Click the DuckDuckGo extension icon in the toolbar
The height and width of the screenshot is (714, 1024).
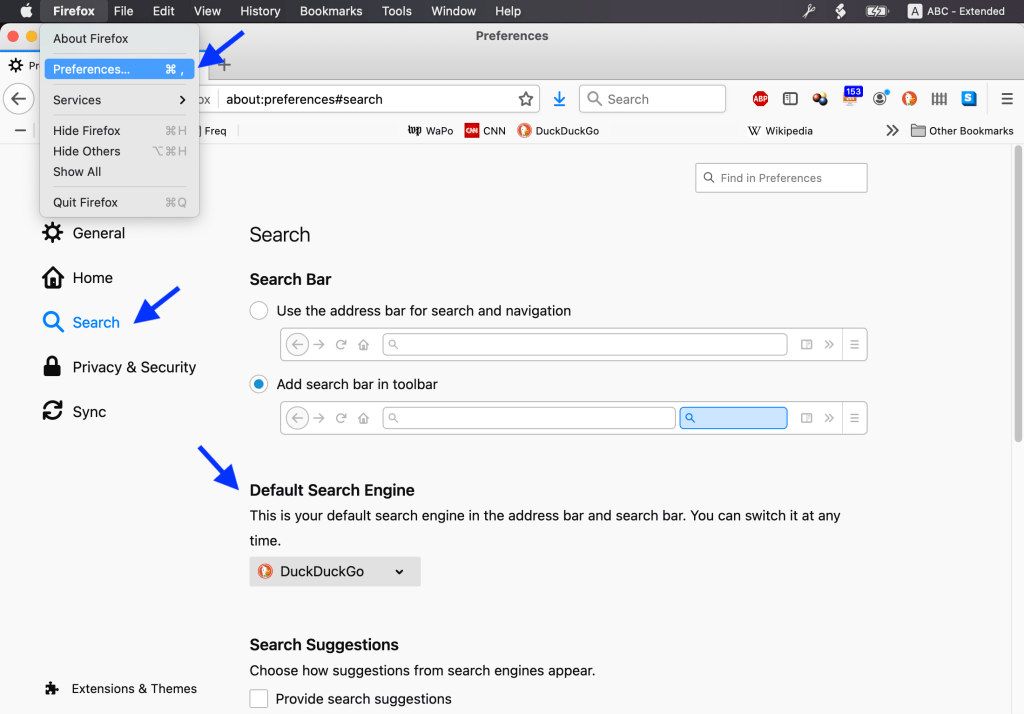[909, 99]
